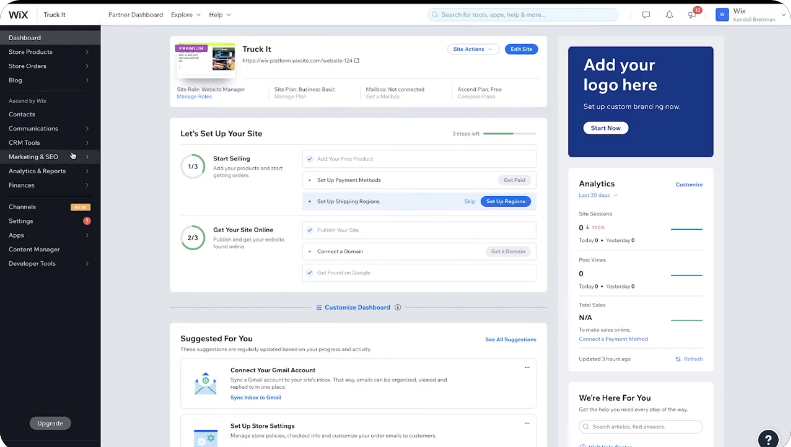Toggle the Get Found on Google checkmark
The width and height of the screenshot is (791, 447).
310,273
